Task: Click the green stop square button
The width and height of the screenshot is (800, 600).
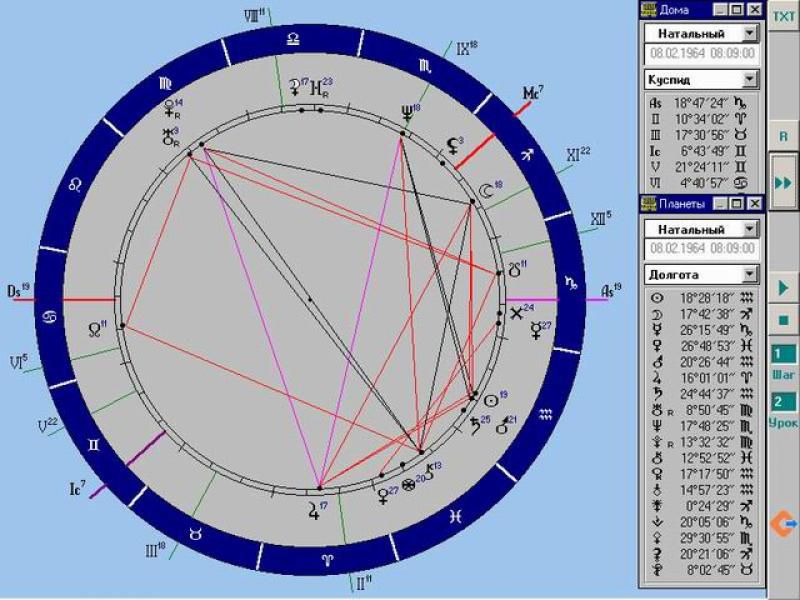Action: (x=783, y=321)
